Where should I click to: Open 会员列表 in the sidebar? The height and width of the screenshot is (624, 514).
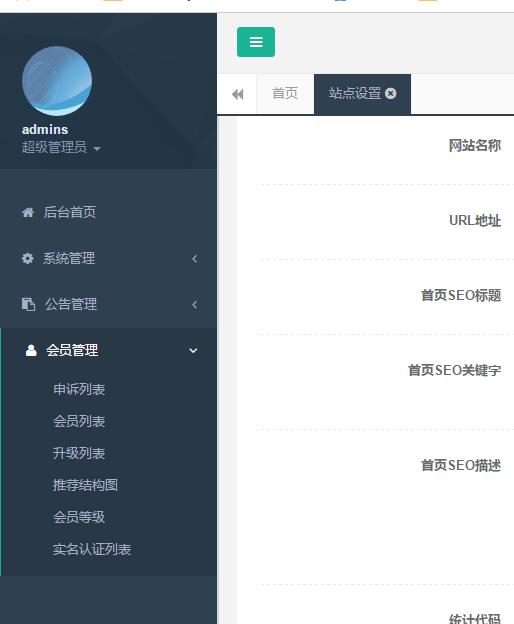(x=79, y=421)
